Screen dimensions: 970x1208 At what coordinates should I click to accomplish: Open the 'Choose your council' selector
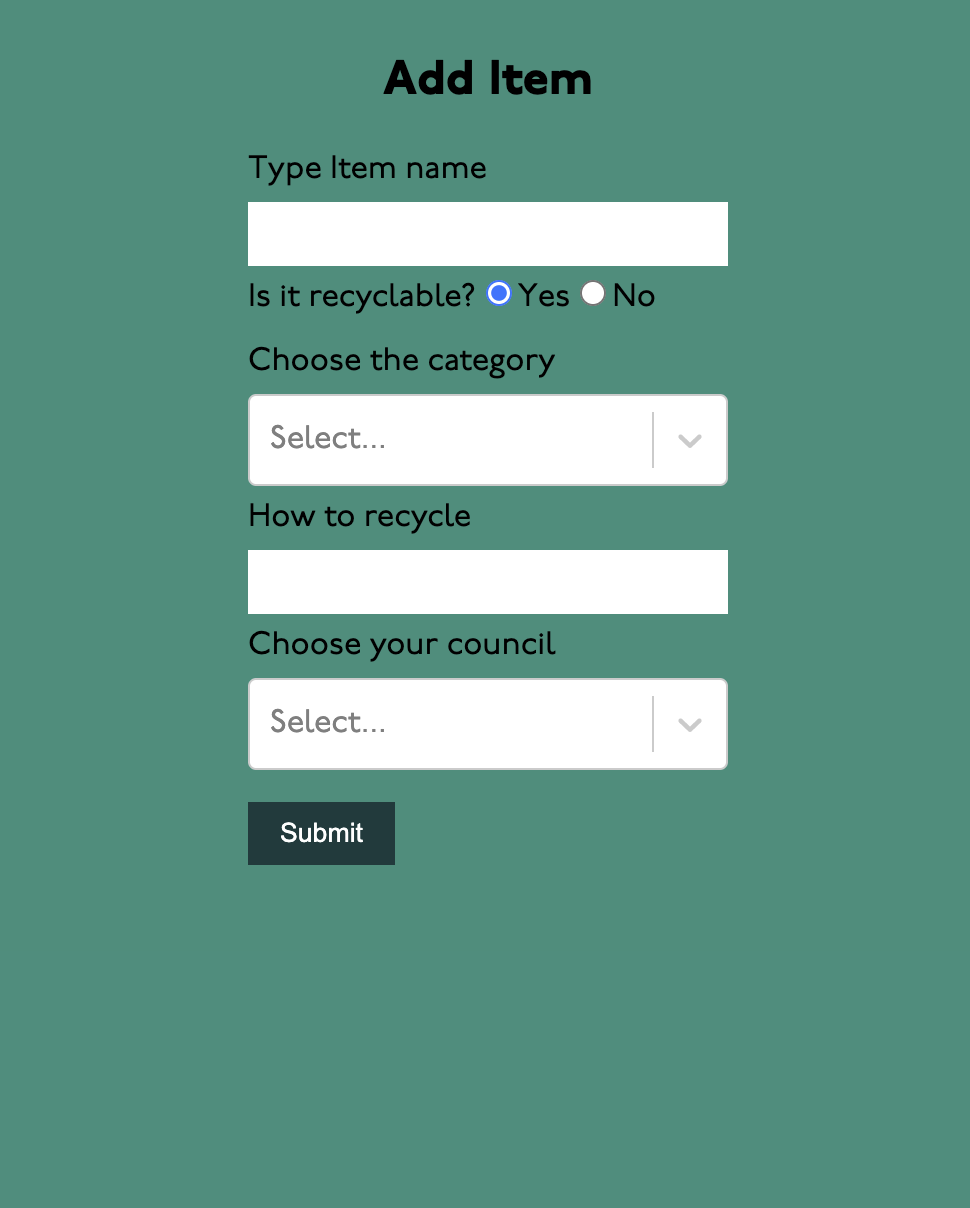point(450,723)
